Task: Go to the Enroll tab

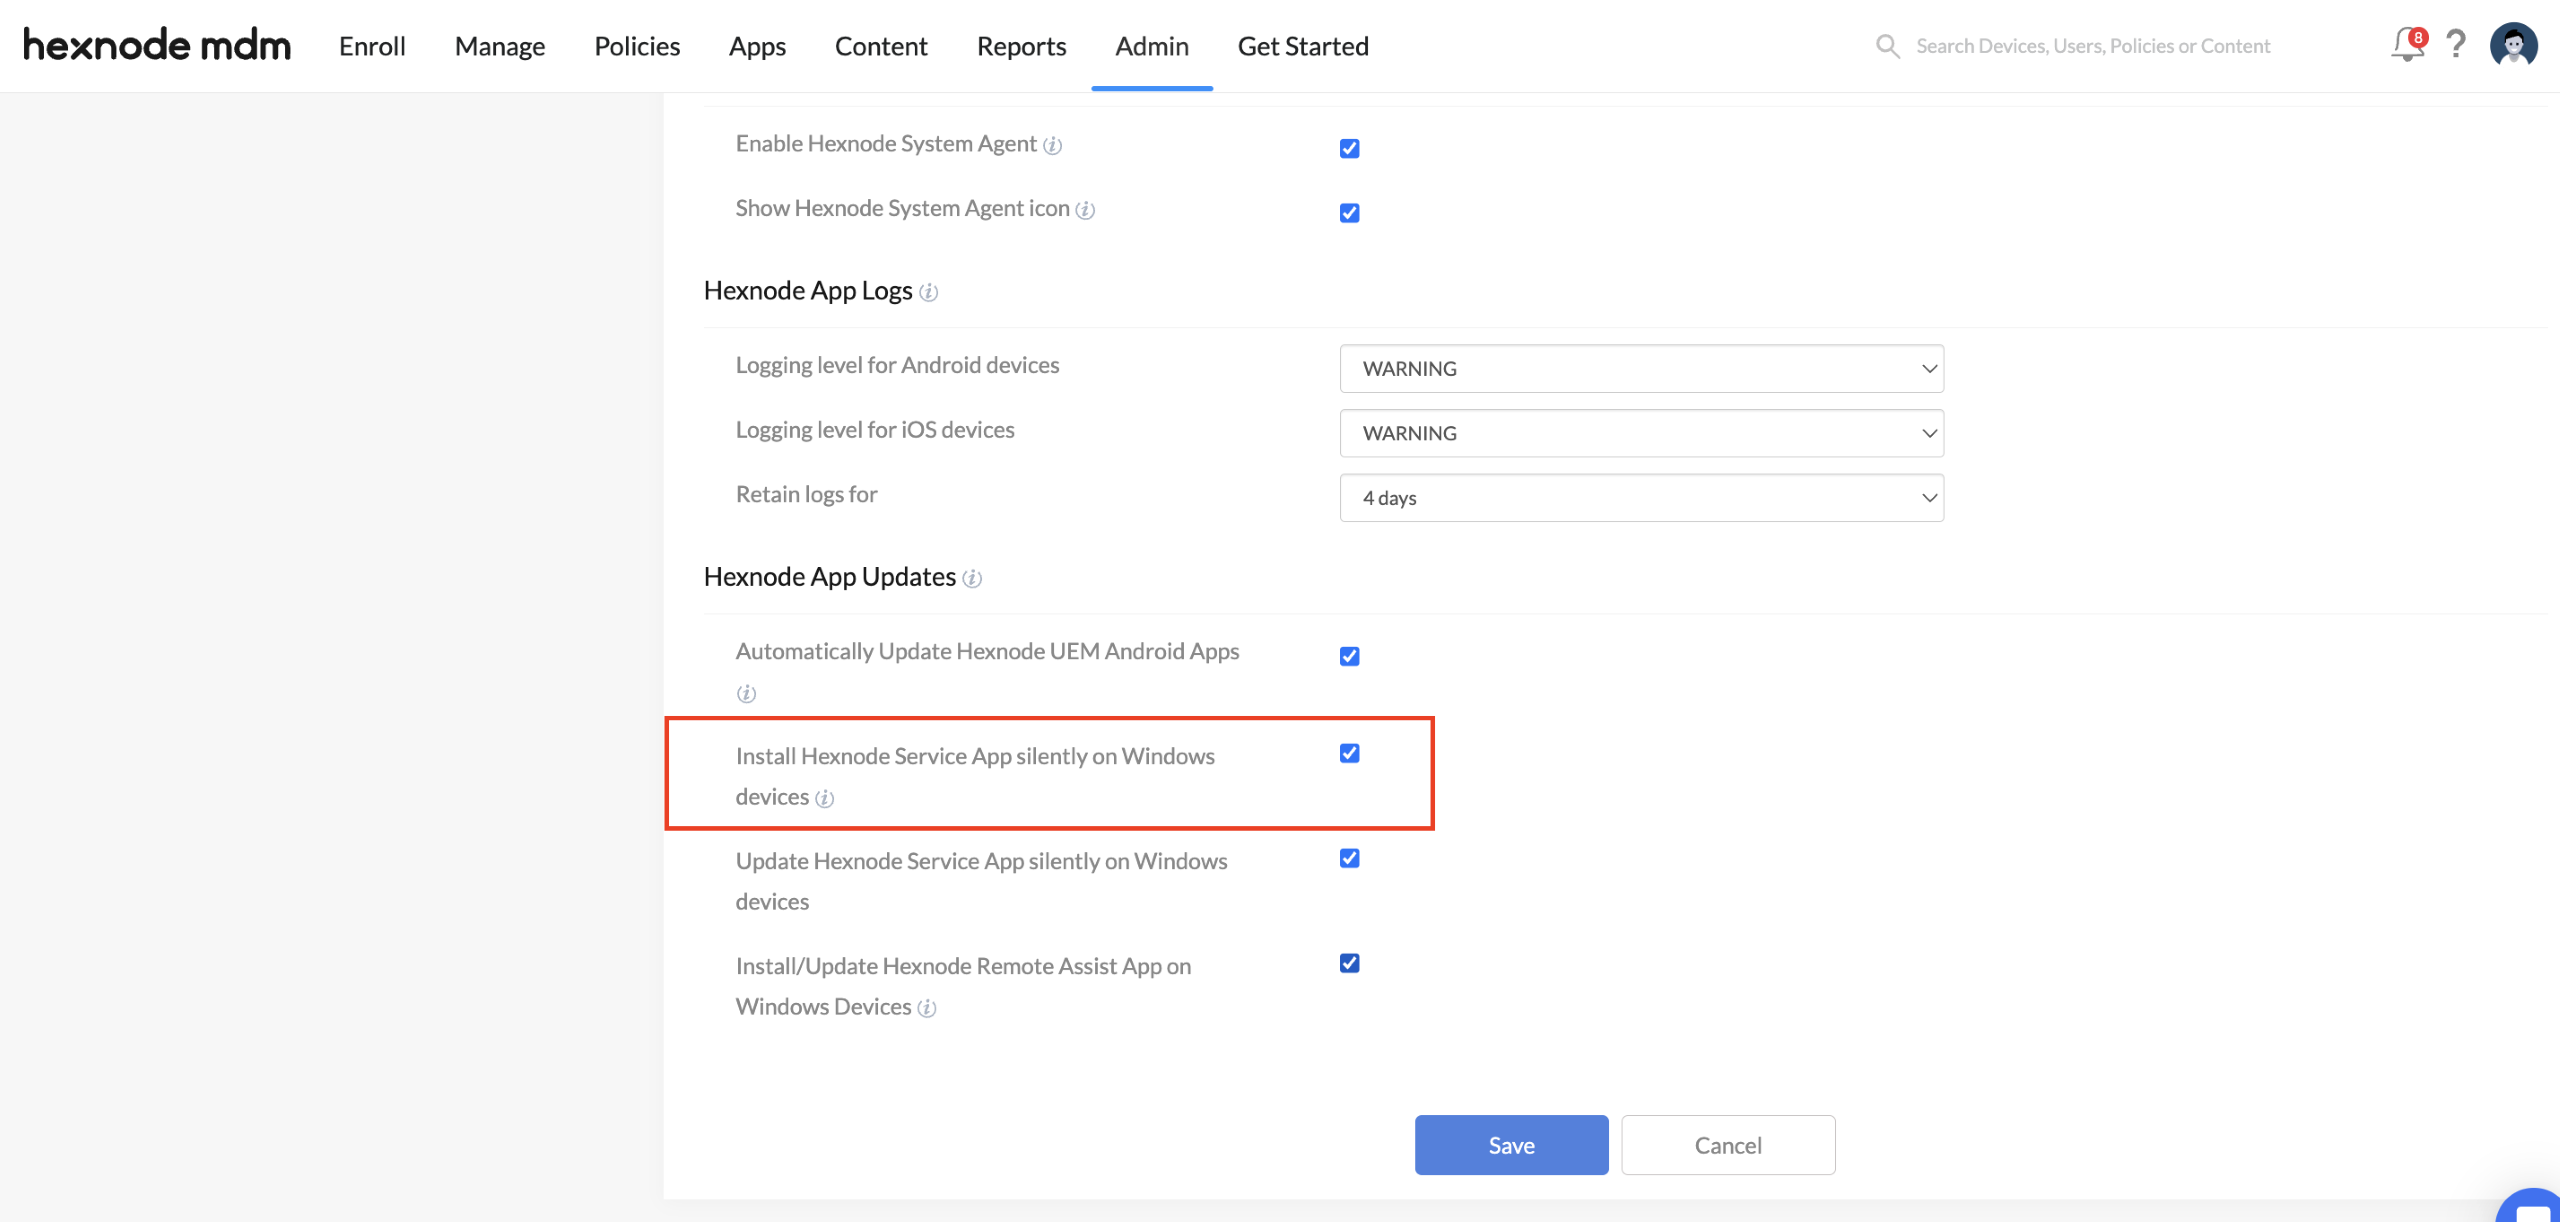Action: tap(372, 46)
